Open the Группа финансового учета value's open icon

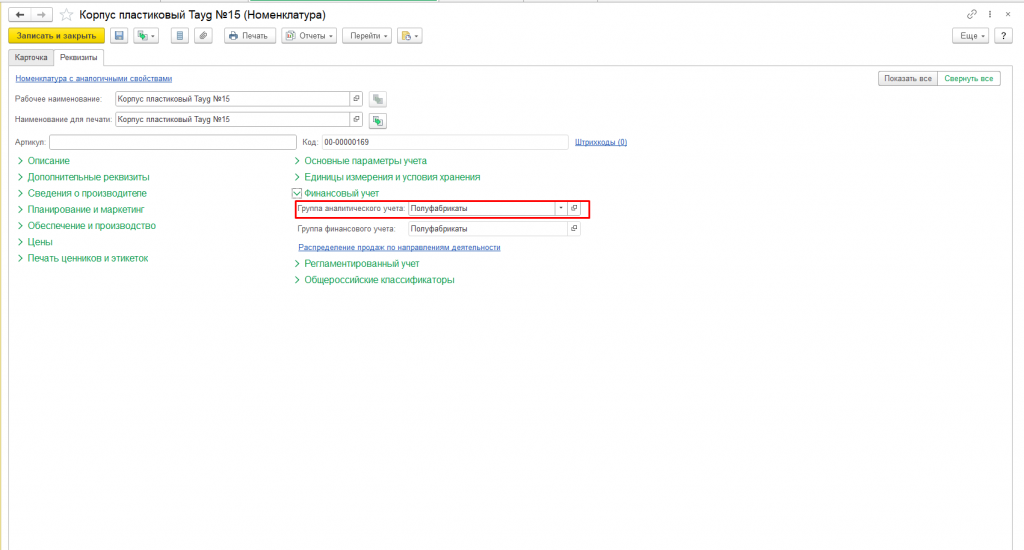click(574, 229)
